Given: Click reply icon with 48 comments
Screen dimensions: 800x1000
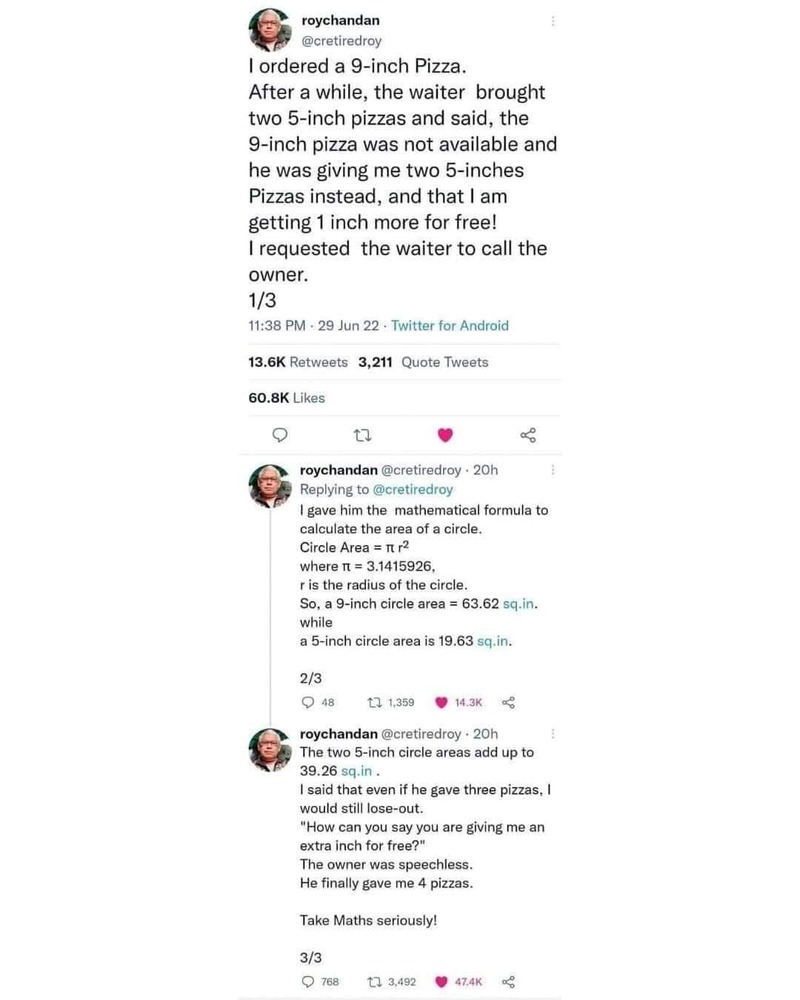Looking at the screenshot, I should click(308, 703).
